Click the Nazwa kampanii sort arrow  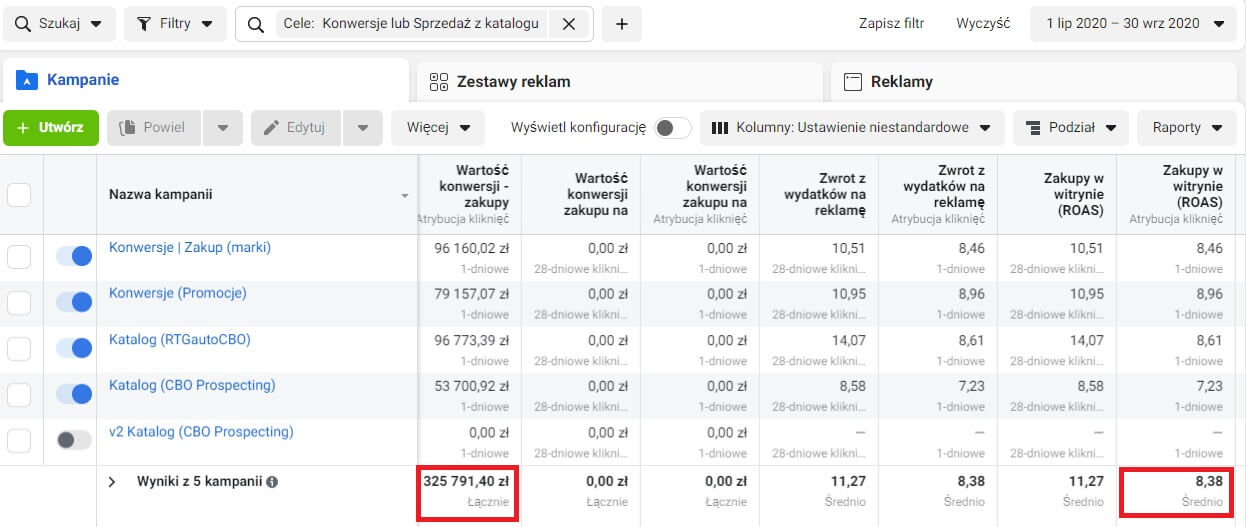pyautogui.click(x=405, y=196)
